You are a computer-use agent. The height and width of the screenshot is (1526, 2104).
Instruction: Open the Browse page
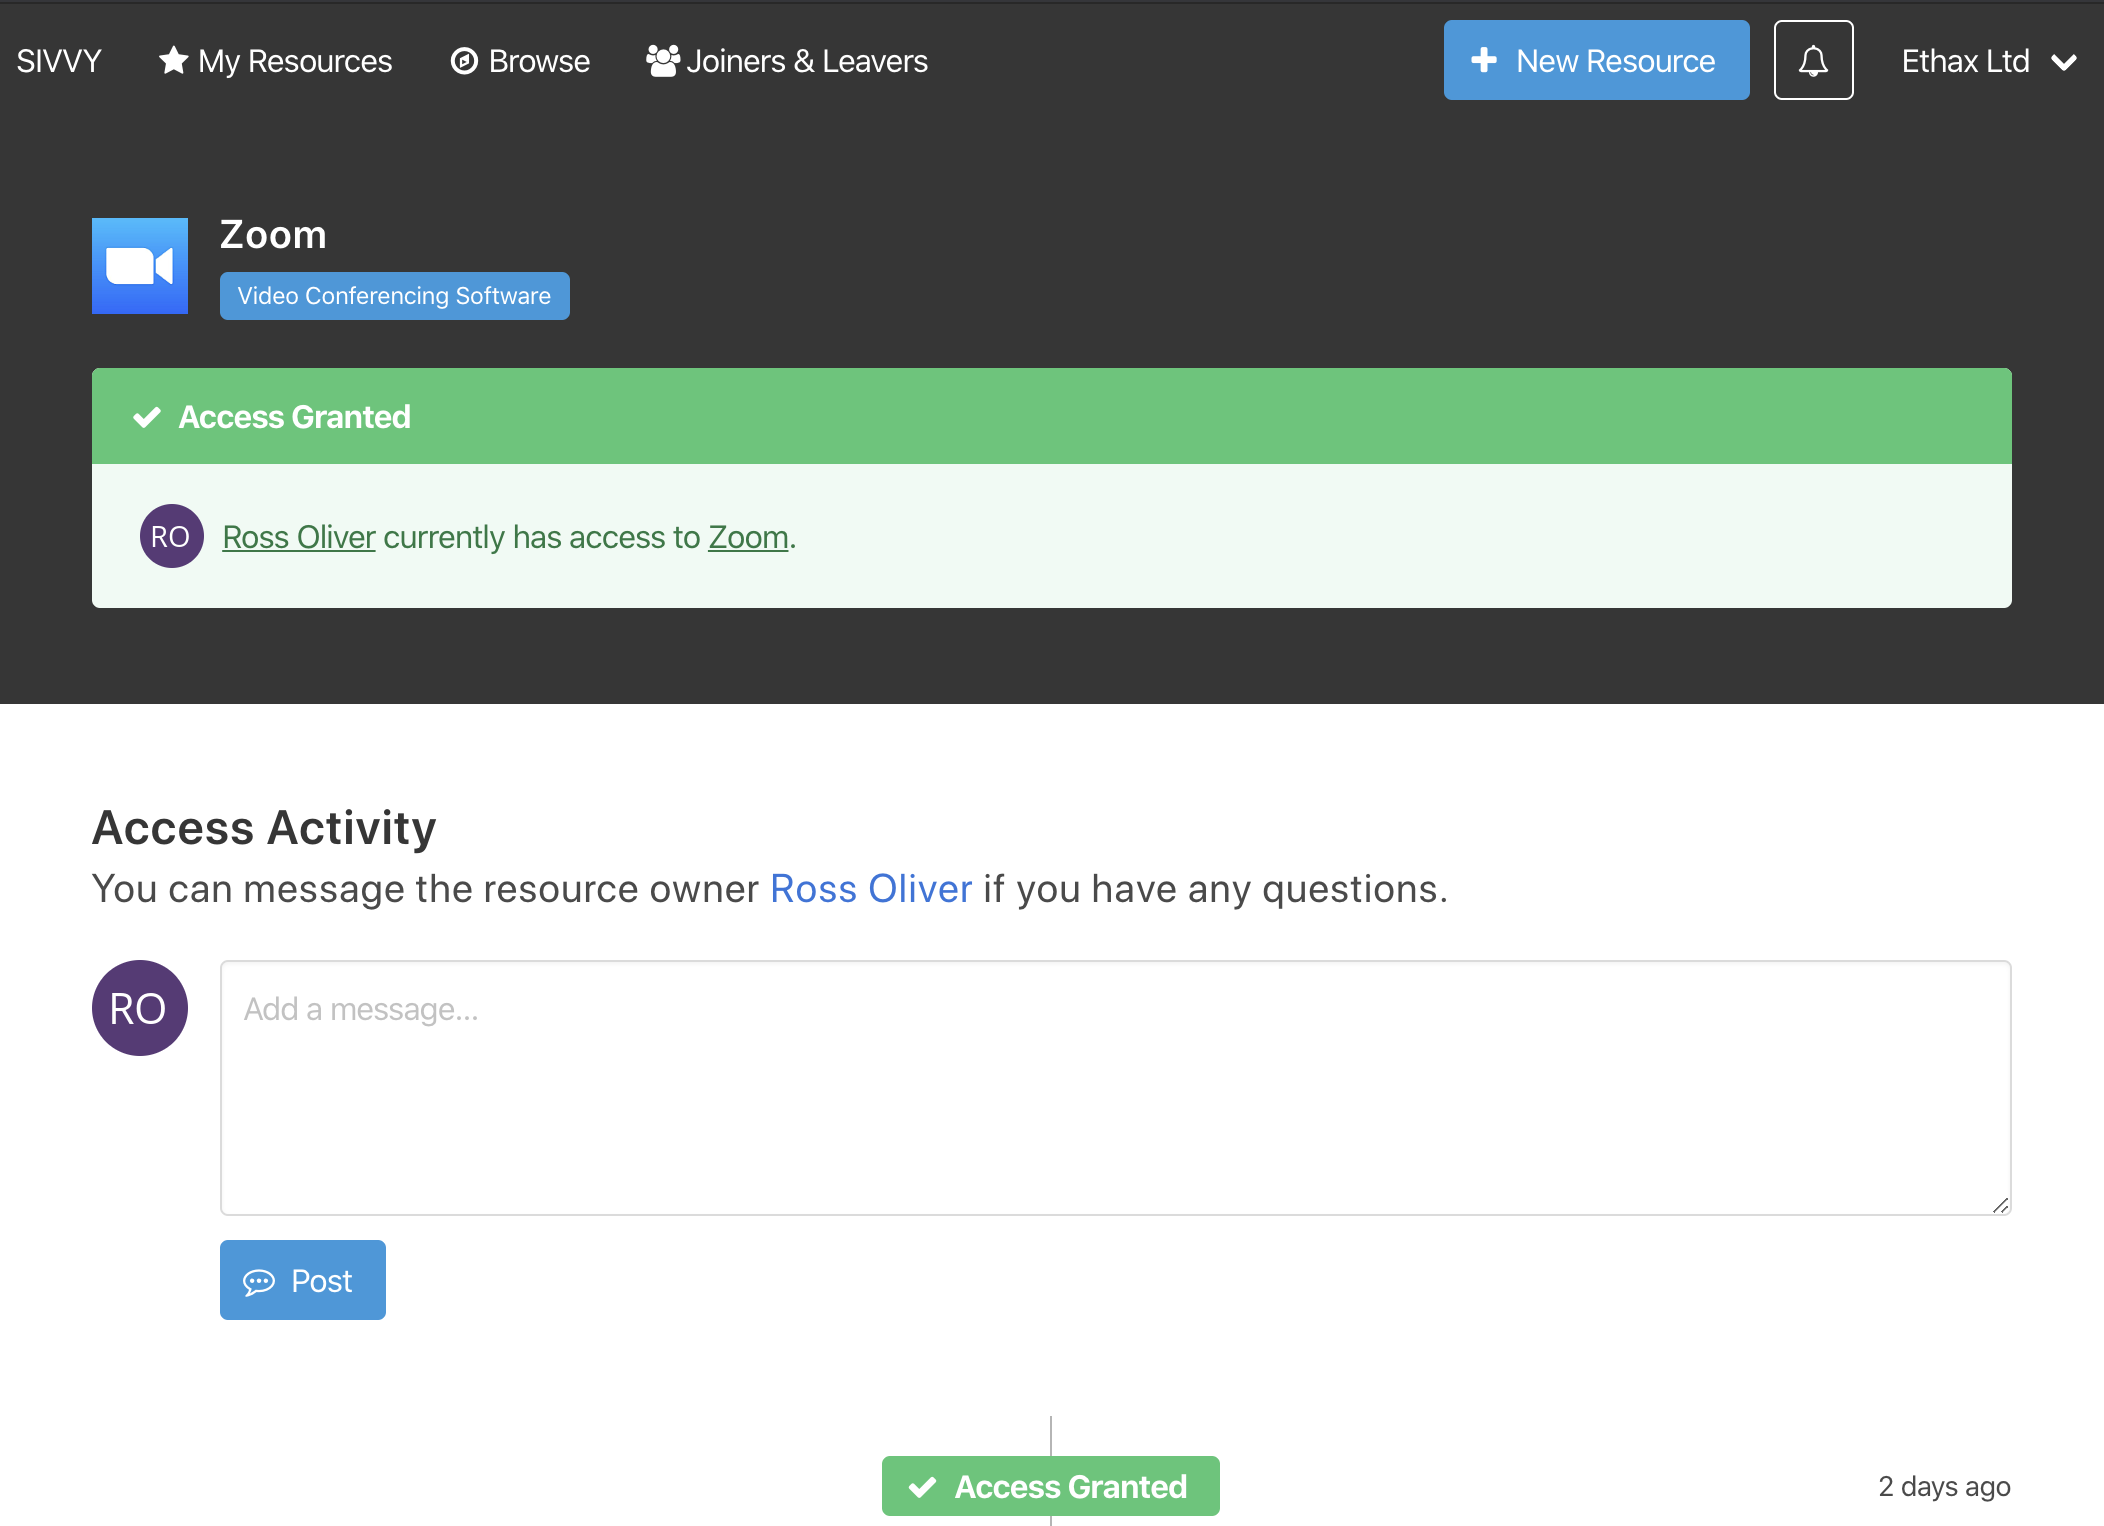pyautogui.click(x=520, y=61)
